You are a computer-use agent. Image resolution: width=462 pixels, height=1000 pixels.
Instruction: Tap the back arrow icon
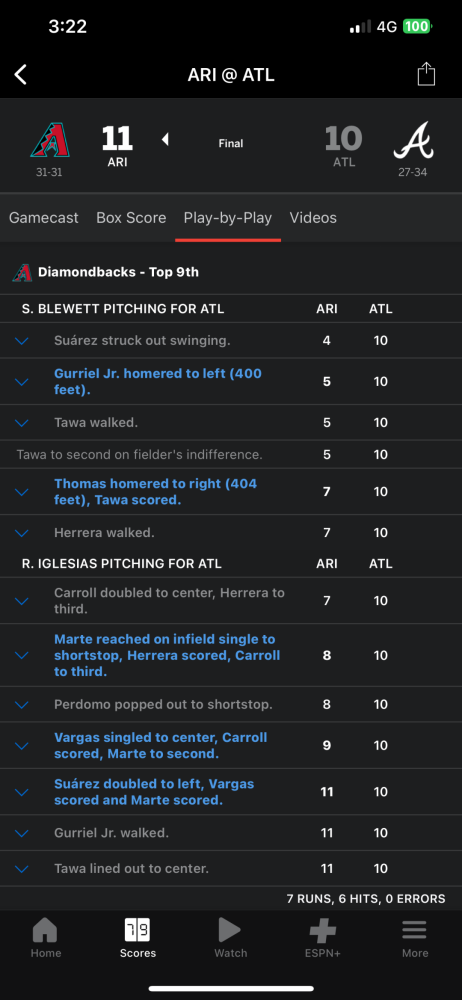(20, 75)
